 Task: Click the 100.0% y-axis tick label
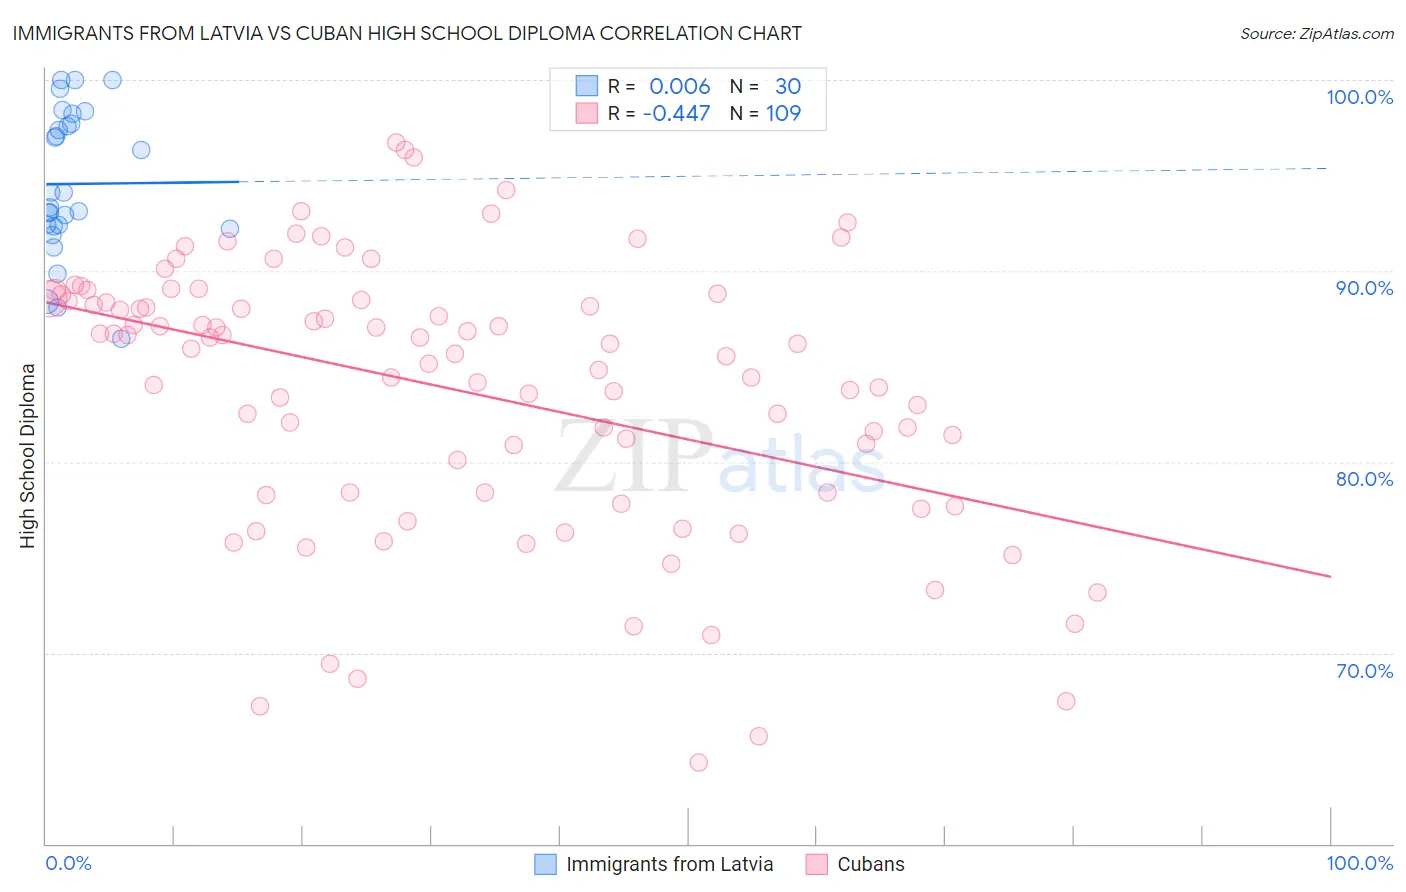[x=1360, y=97]
